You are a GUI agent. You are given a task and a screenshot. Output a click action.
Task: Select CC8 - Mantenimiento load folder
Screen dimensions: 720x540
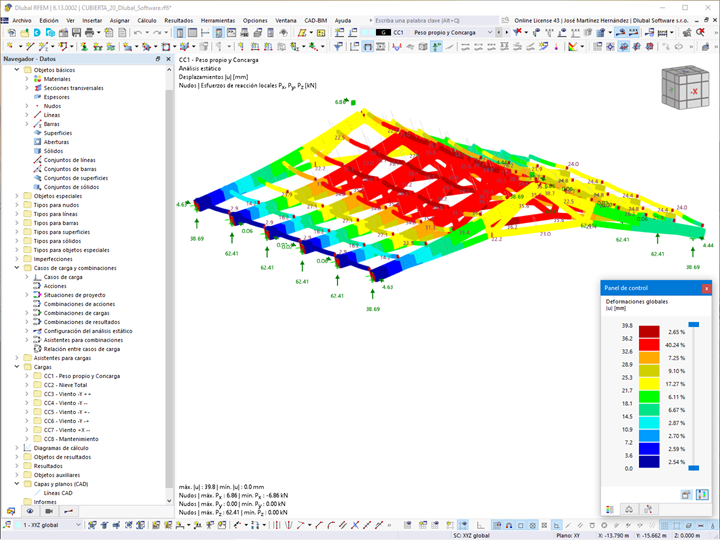[x=71, y=439]
